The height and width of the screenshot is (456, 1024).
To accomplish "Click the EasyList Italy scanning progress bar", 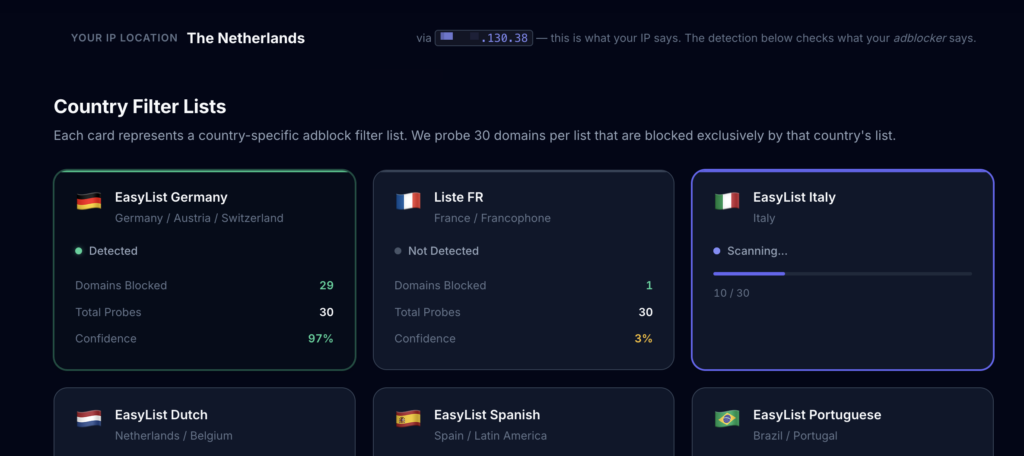I will pyautogui.click(x=841, y=273).
